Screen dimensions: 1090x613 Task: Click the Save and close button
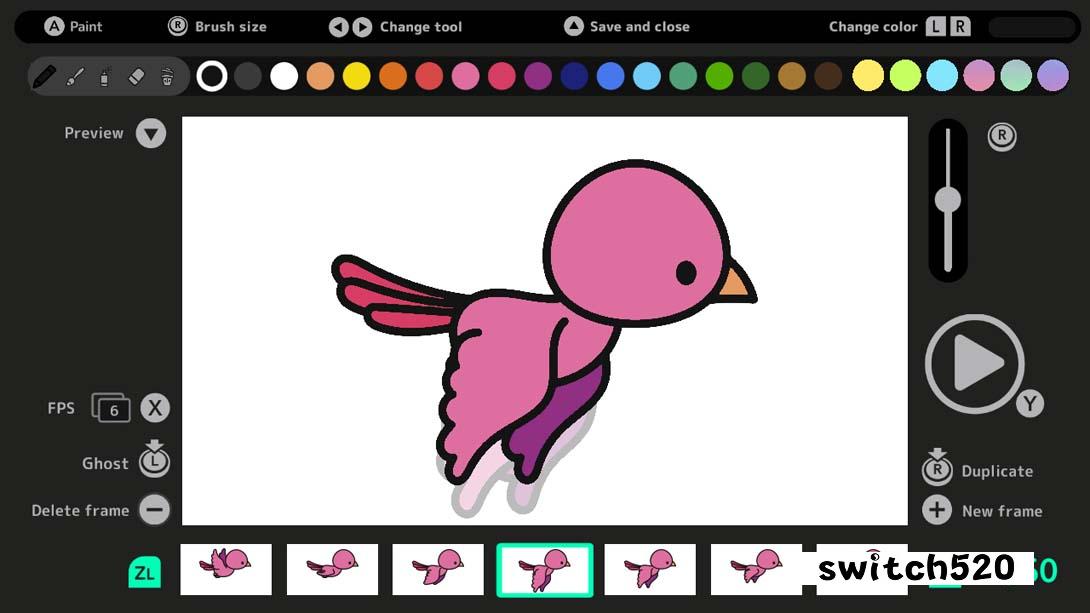(x=574, y=27)
